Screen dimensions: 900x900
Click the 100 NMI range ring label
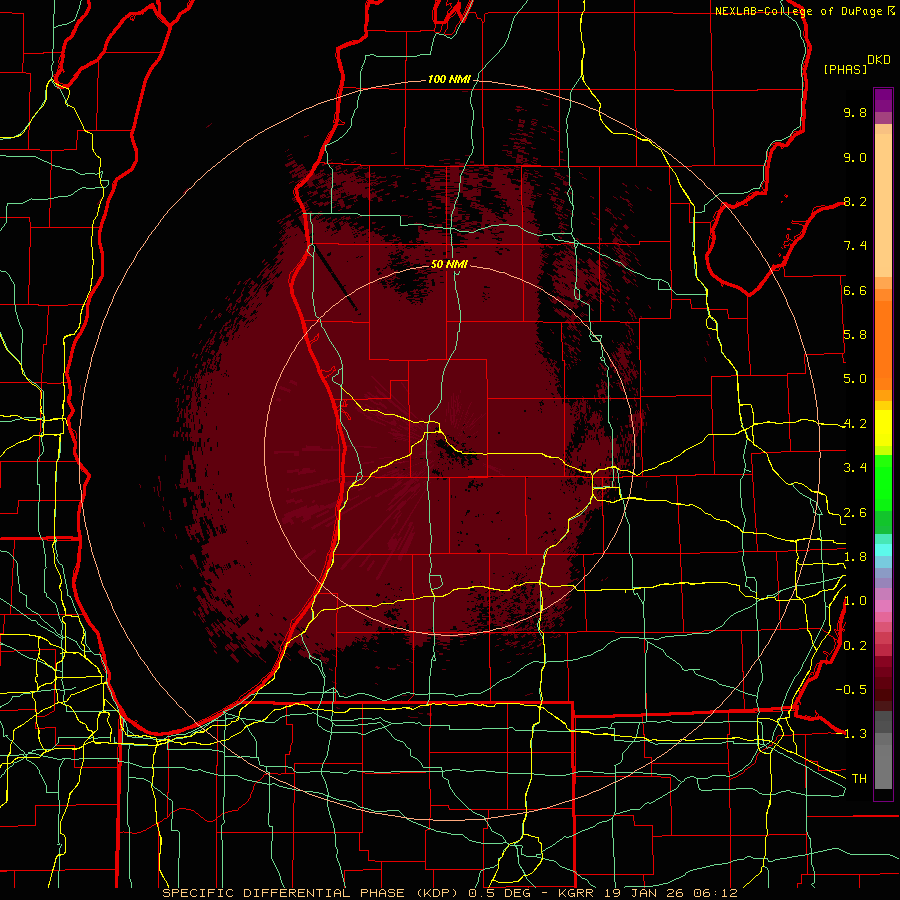tap(449, 79)
